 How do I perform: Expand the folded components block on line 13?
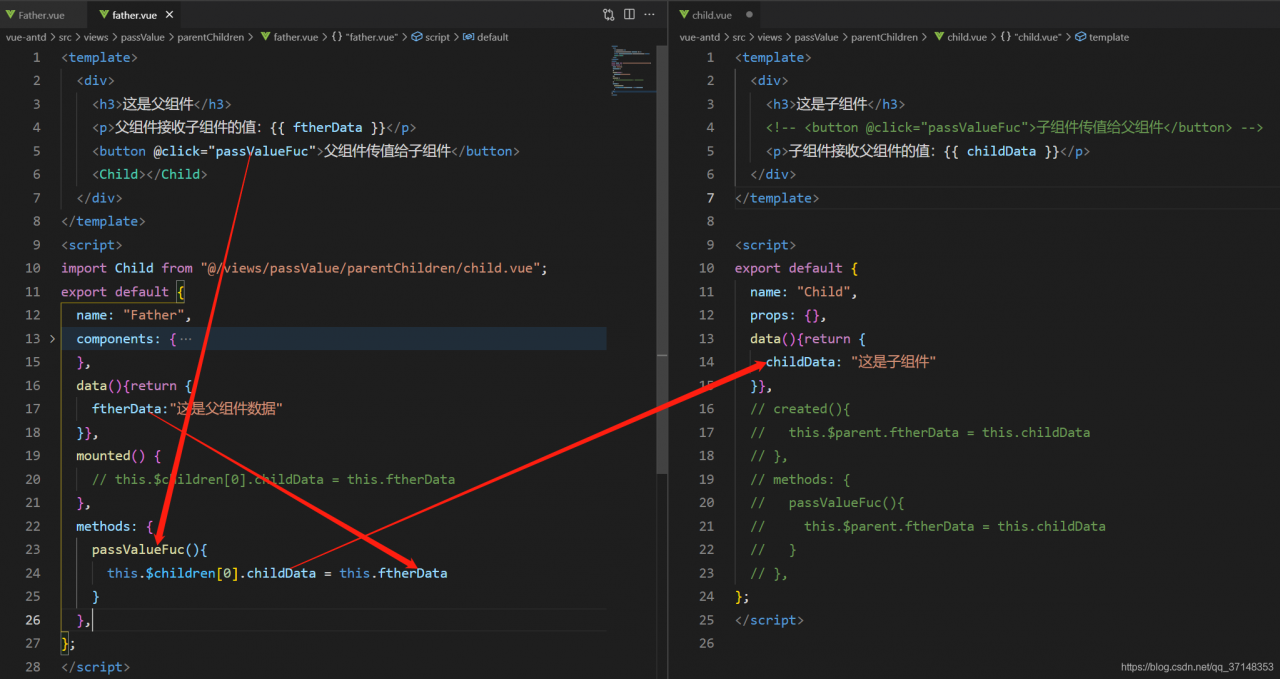tap(53, 339)
